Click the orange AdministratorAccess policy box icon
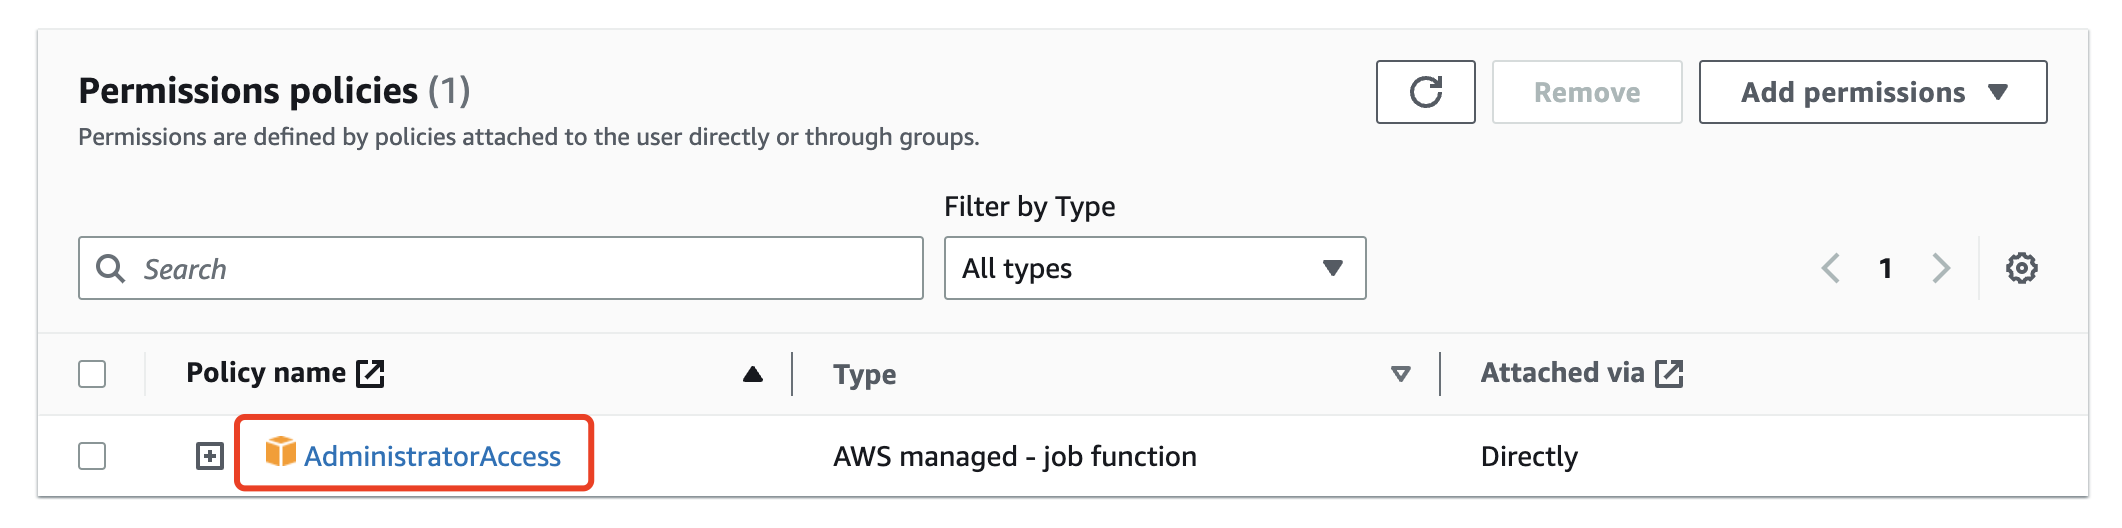 click(280, 452)
